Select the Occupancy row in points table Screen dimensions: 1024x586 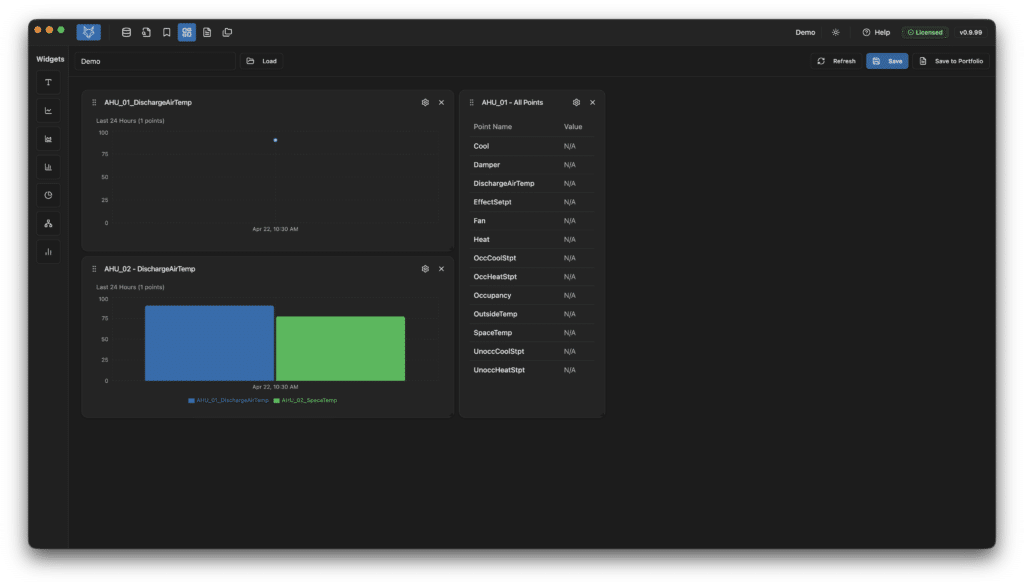tap(532, 295)
